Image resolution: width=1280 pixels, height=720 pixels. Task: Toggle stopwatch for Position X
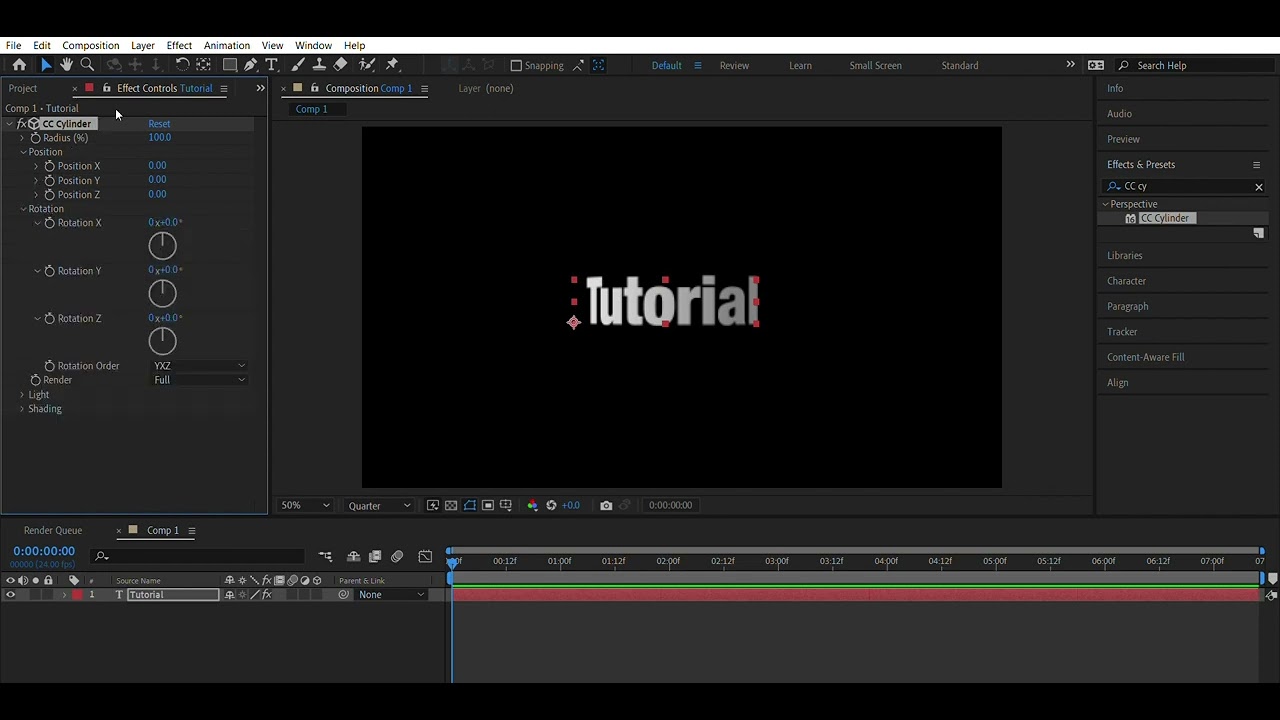pos(49,166)
